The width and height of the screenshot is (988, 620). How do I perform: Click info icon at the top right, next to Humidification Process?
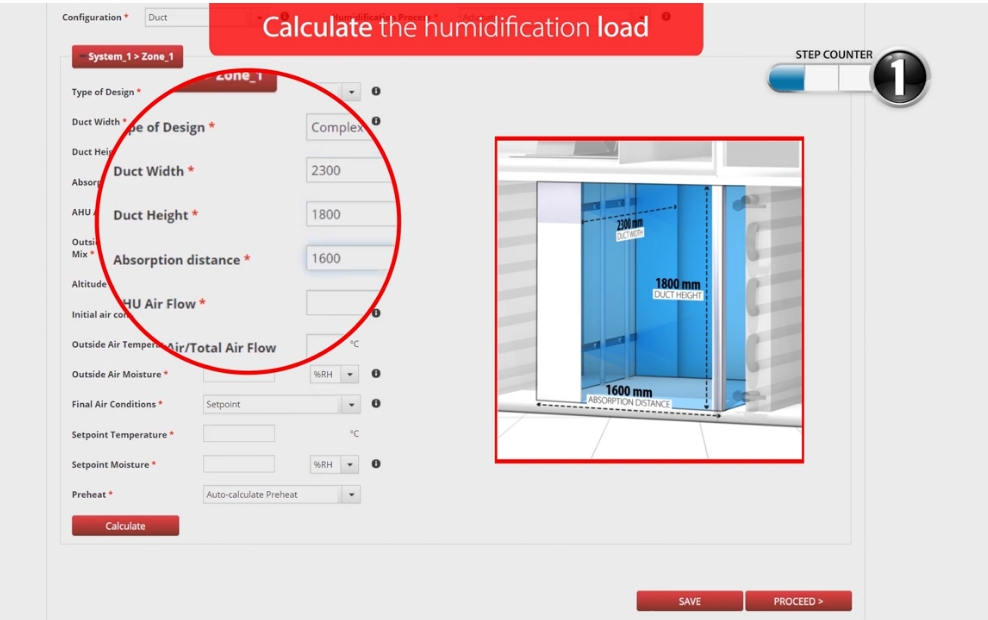[x=666, y=17]
